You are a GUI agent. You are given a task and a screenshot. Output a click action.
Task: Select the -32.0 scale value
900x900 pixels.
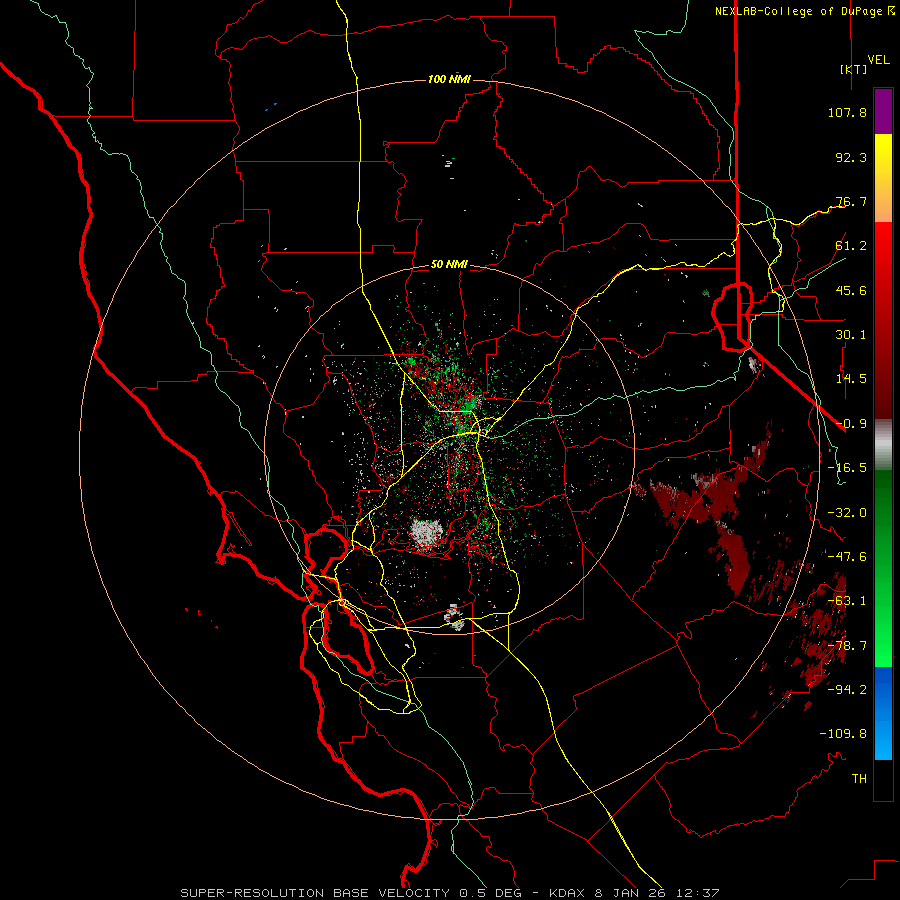coord(847,513)
